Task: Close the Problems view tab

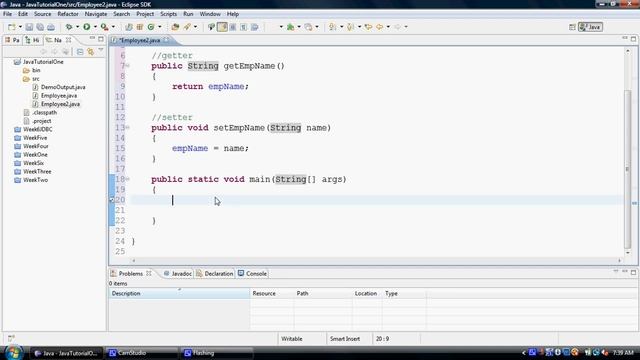Action: [x=149, y=273]
